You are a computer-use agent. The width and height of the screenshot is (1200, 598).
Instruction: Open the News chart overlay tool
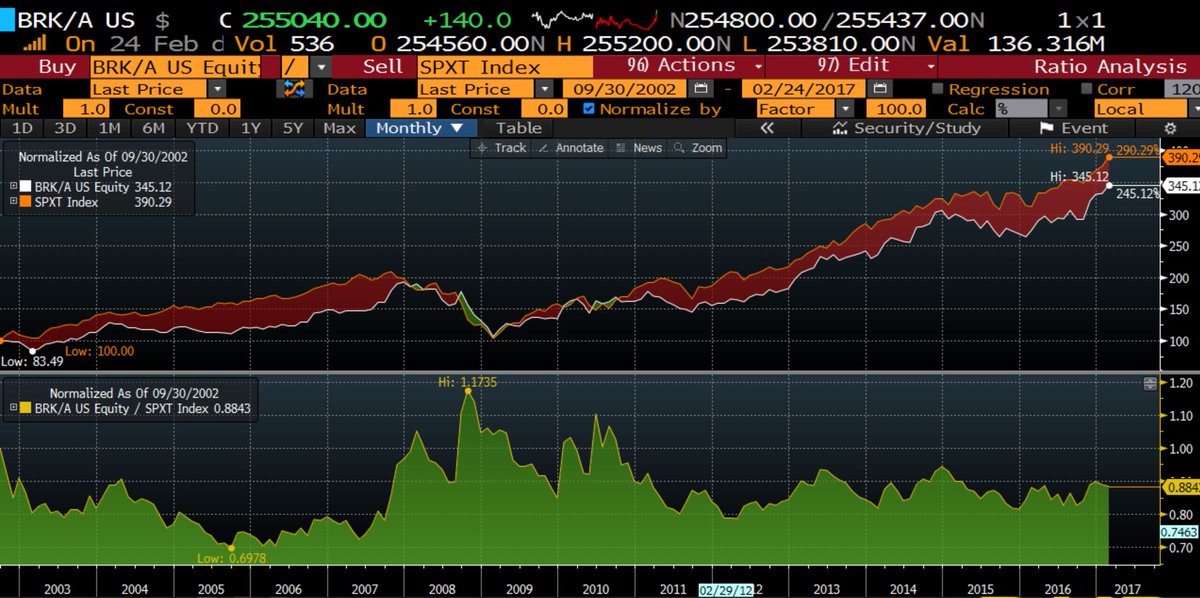[x=639, y=148]
